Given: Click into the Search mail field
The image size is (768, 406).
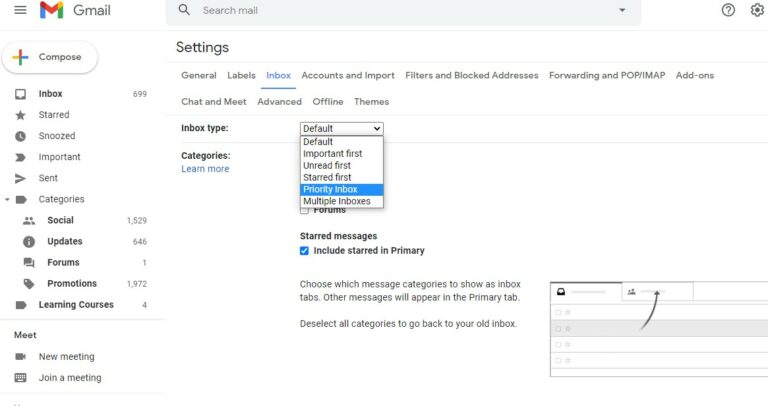Looking at the screenshot, I should tap(400, 10).
